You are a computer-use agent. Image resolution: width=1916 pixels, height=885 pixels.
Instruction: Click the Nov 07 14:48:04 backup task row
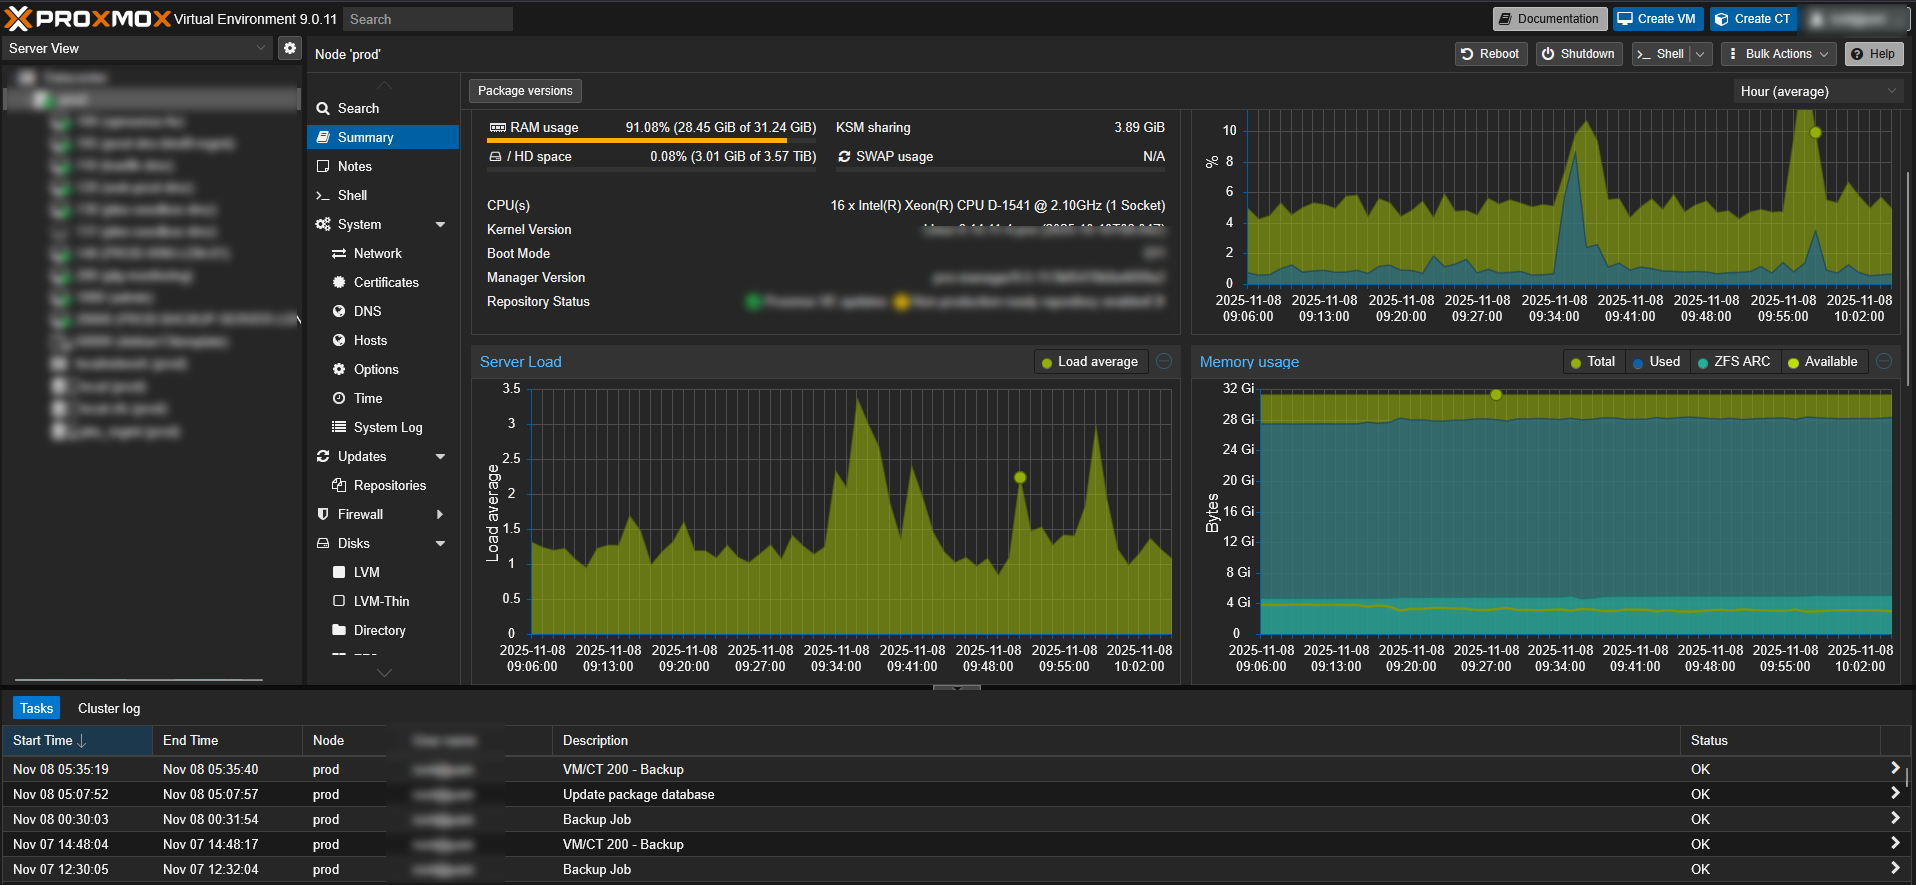pyautogui.click(x=955, y=844)
